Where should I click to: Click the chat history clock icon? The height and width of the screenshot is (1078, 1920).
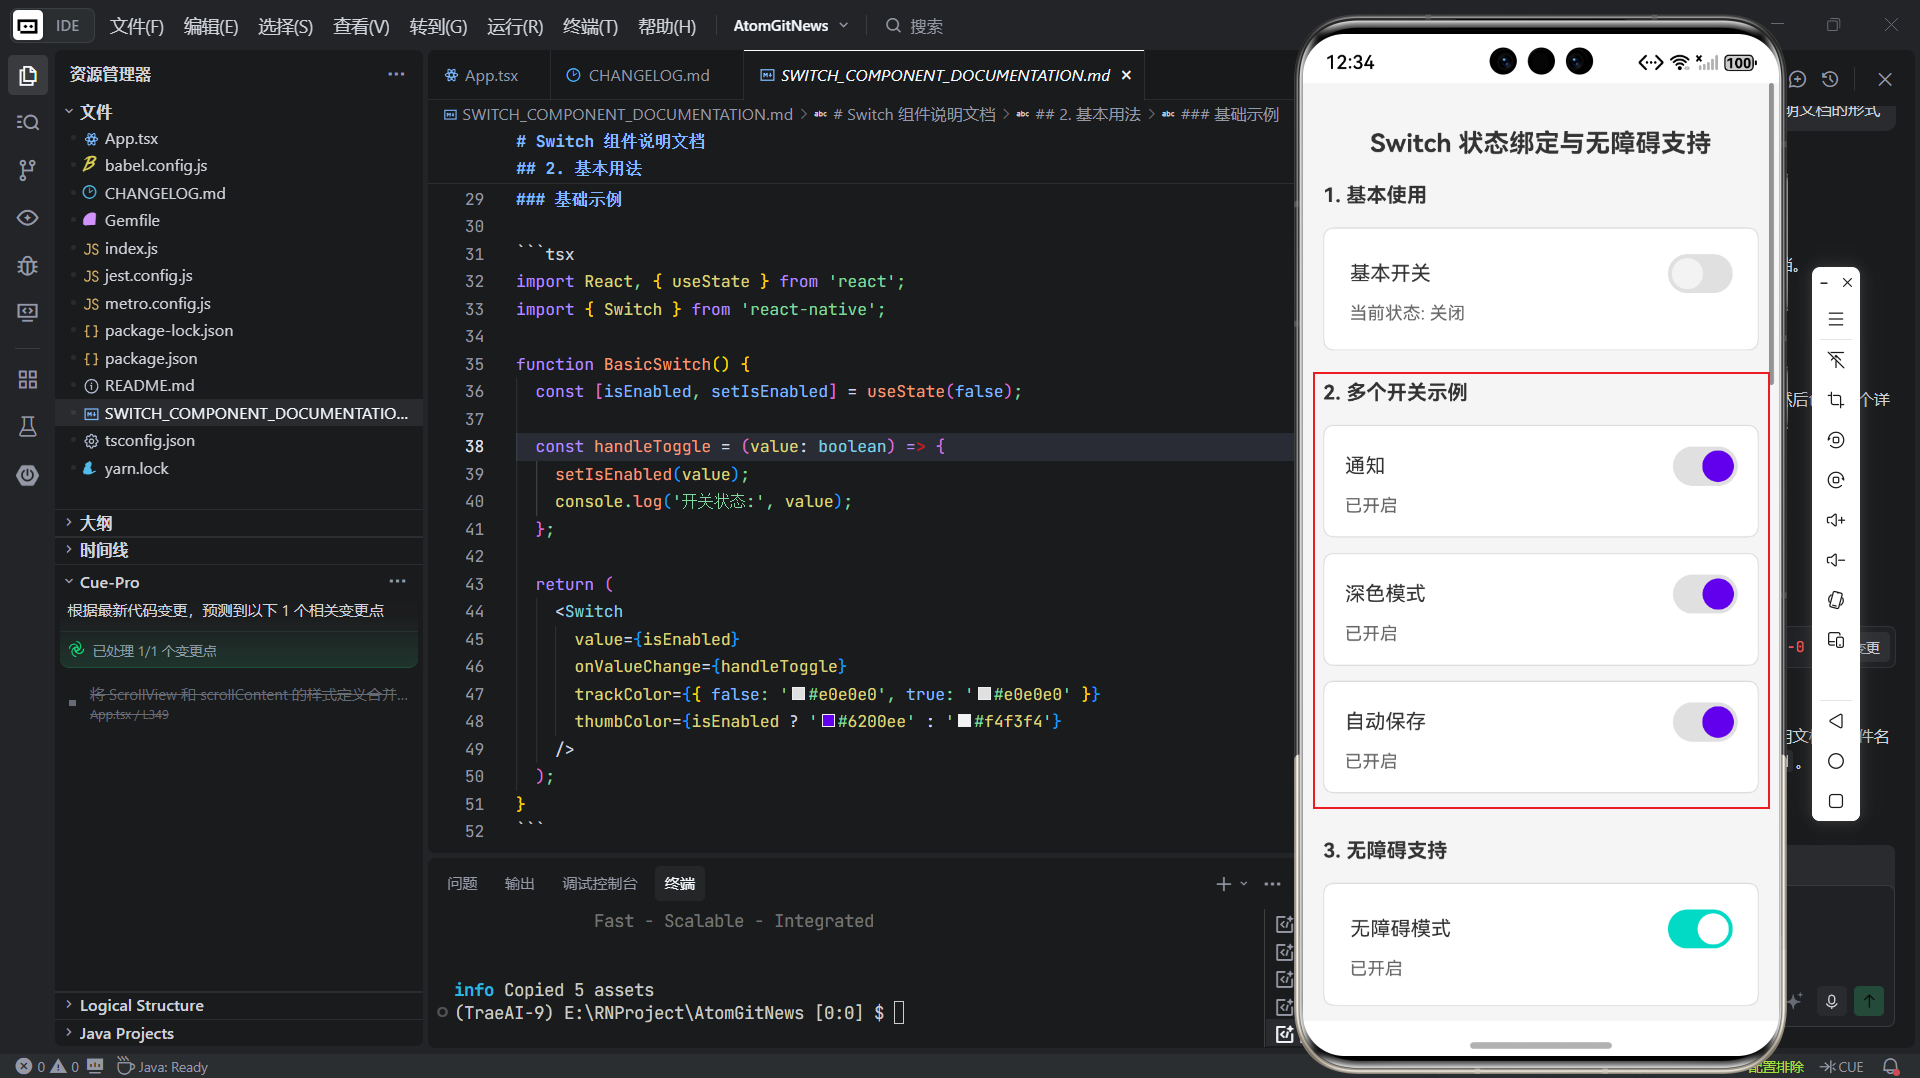1830,79
